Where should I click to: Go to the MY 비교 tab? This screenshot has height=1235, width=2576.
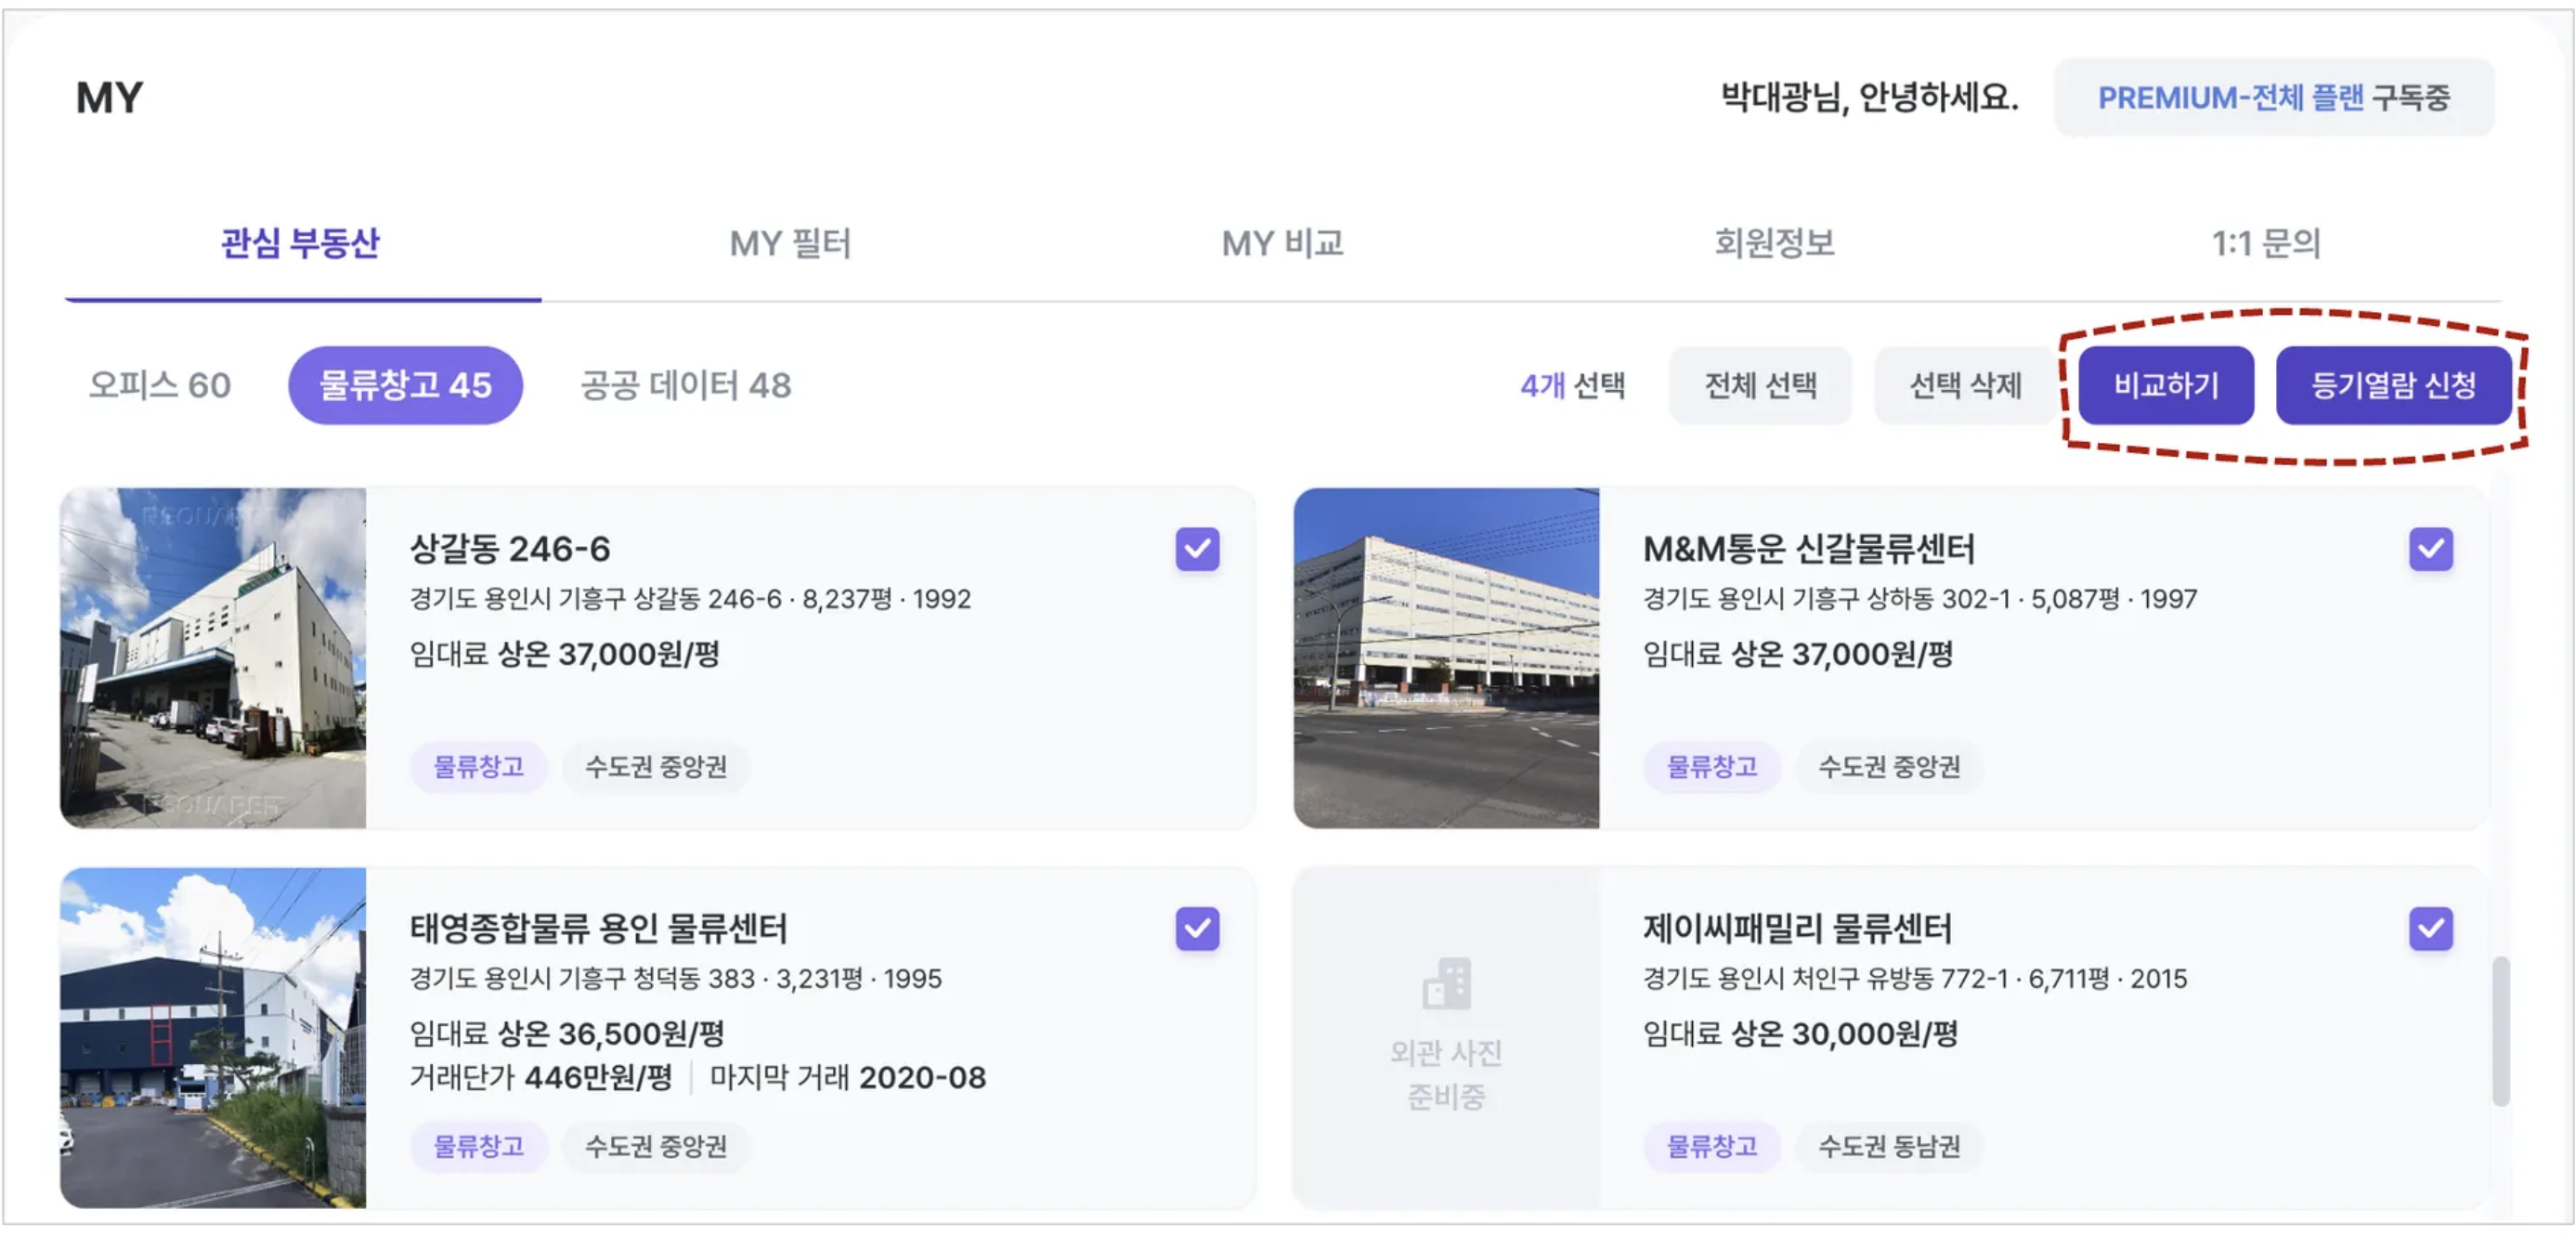[x=1282, y=243]
